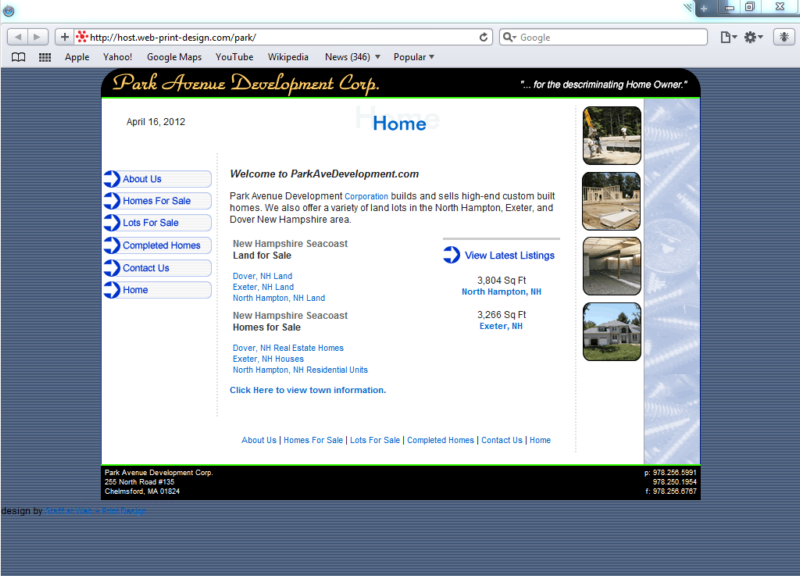800x576 pixels.
Task: Open footer Homes For Sale link
Action: (x=313, y=440)
